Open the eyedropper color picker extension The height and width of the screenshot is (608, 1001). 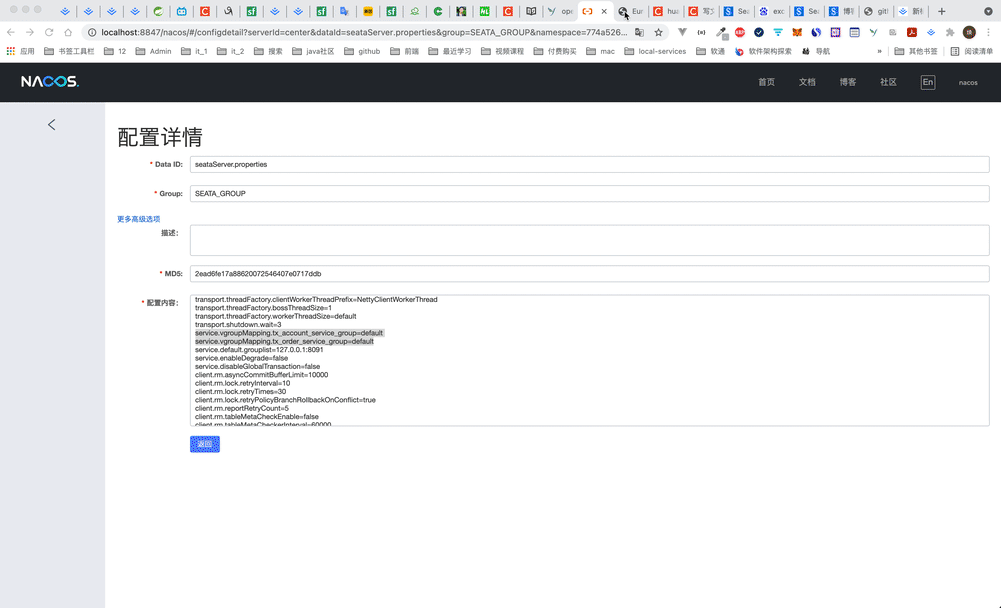pos(721,32)
